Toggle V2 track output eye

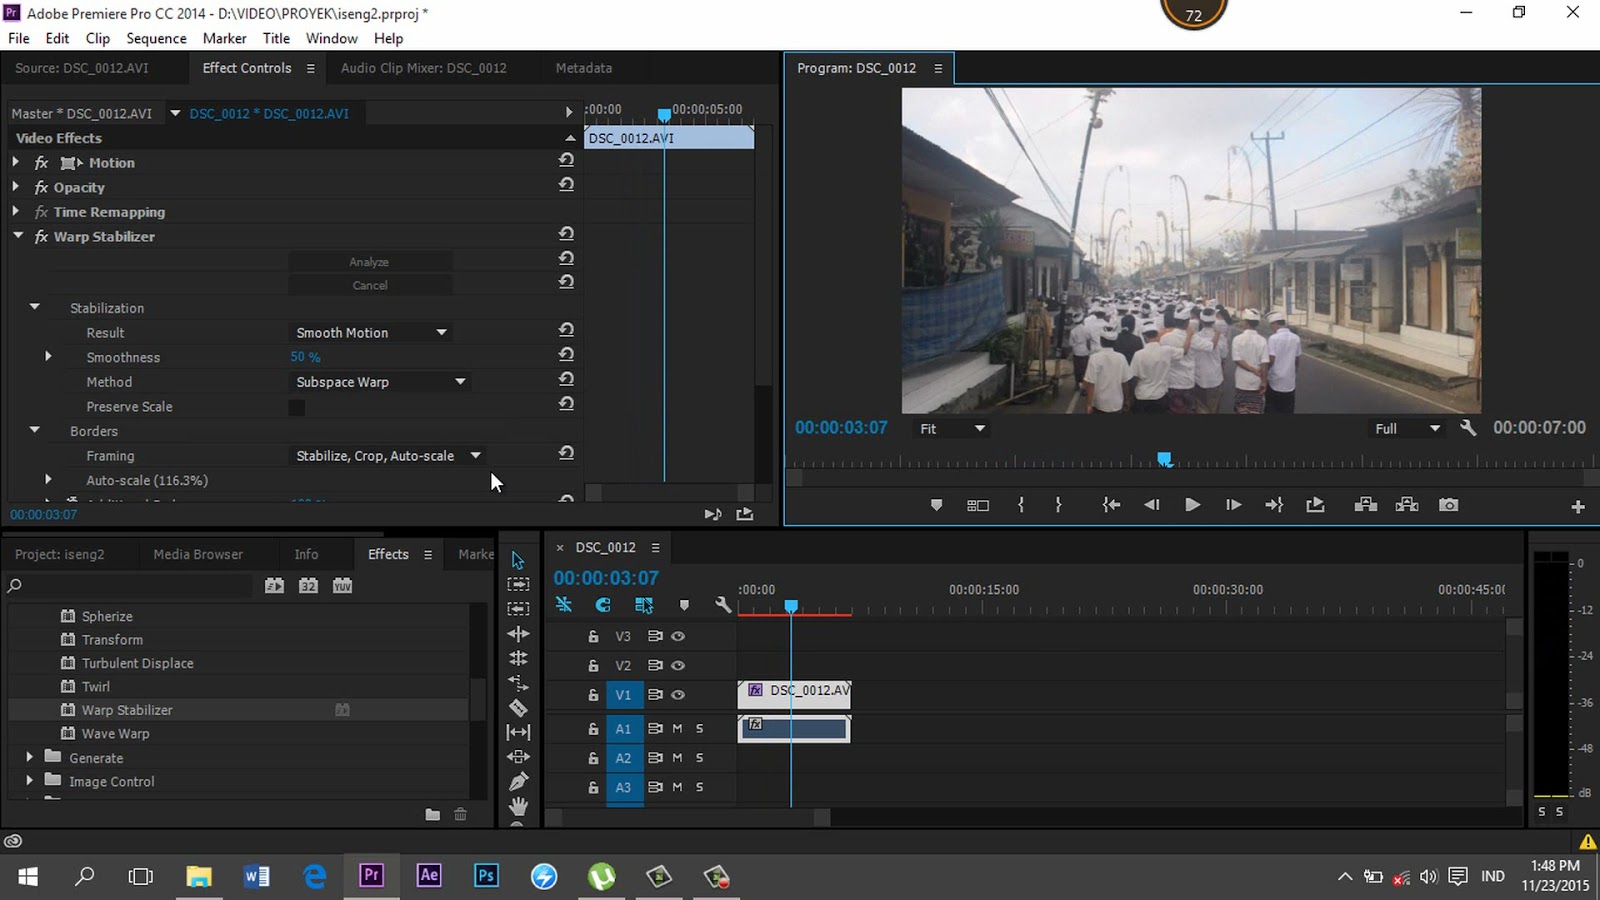[678, 665]
